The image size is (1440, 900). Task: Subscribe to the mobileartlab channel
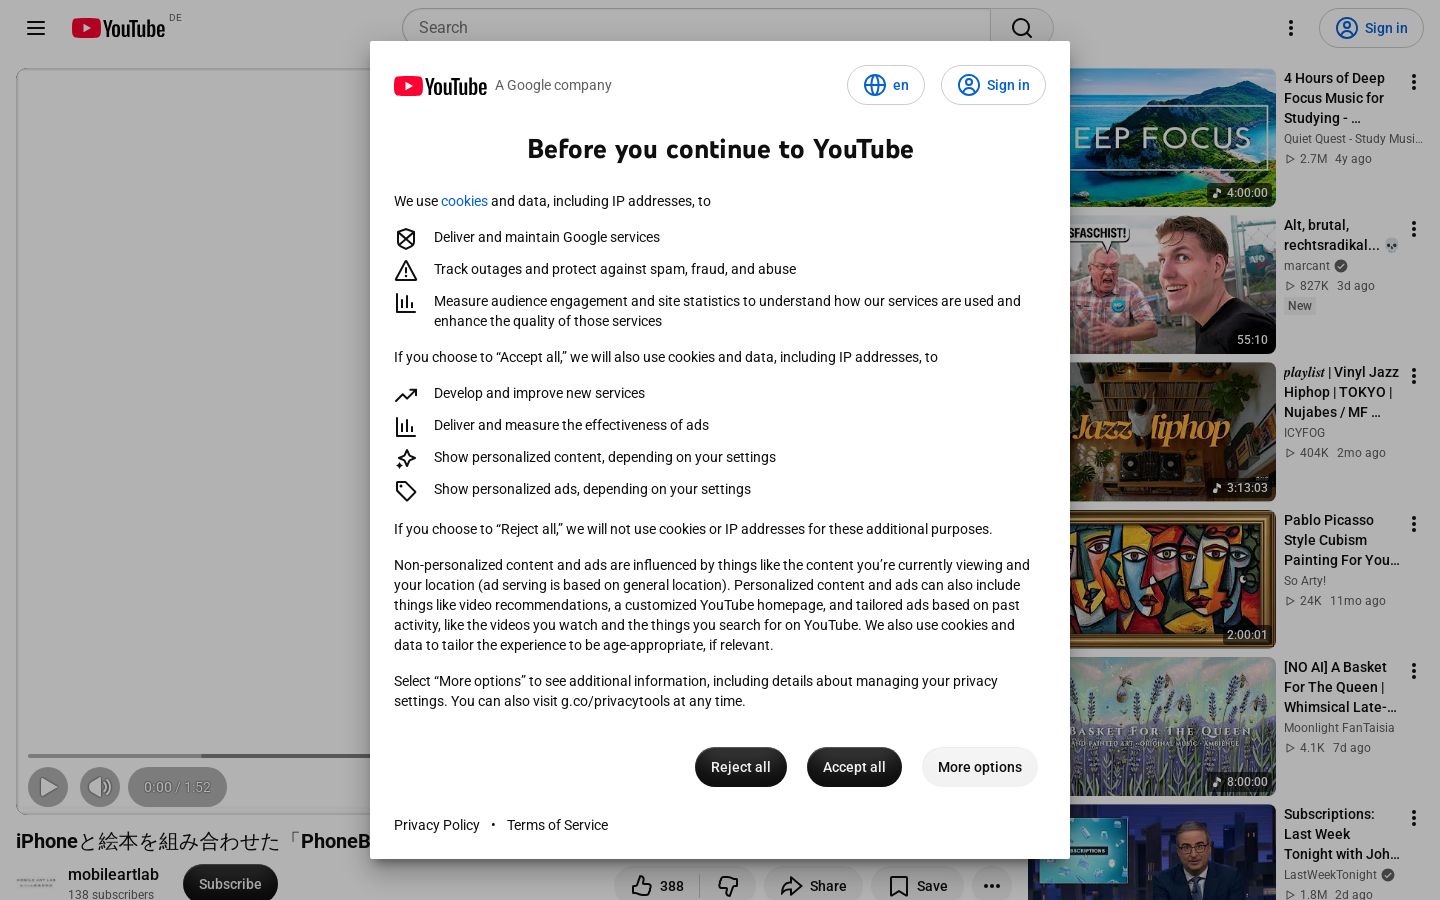pos(230,884)
